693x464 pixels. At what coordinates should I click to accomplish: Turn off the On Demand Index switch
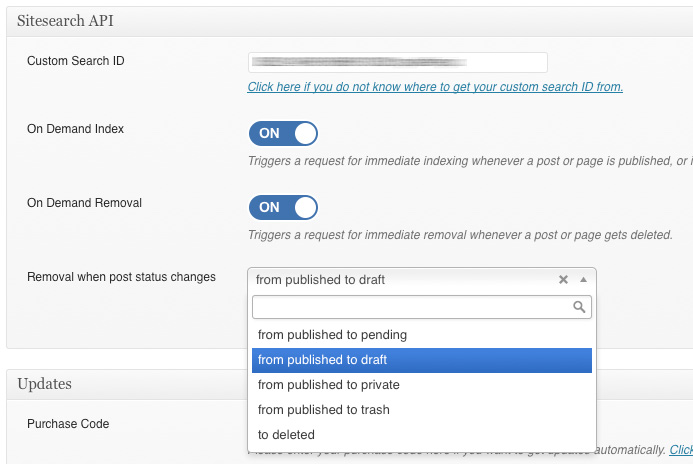283,133
